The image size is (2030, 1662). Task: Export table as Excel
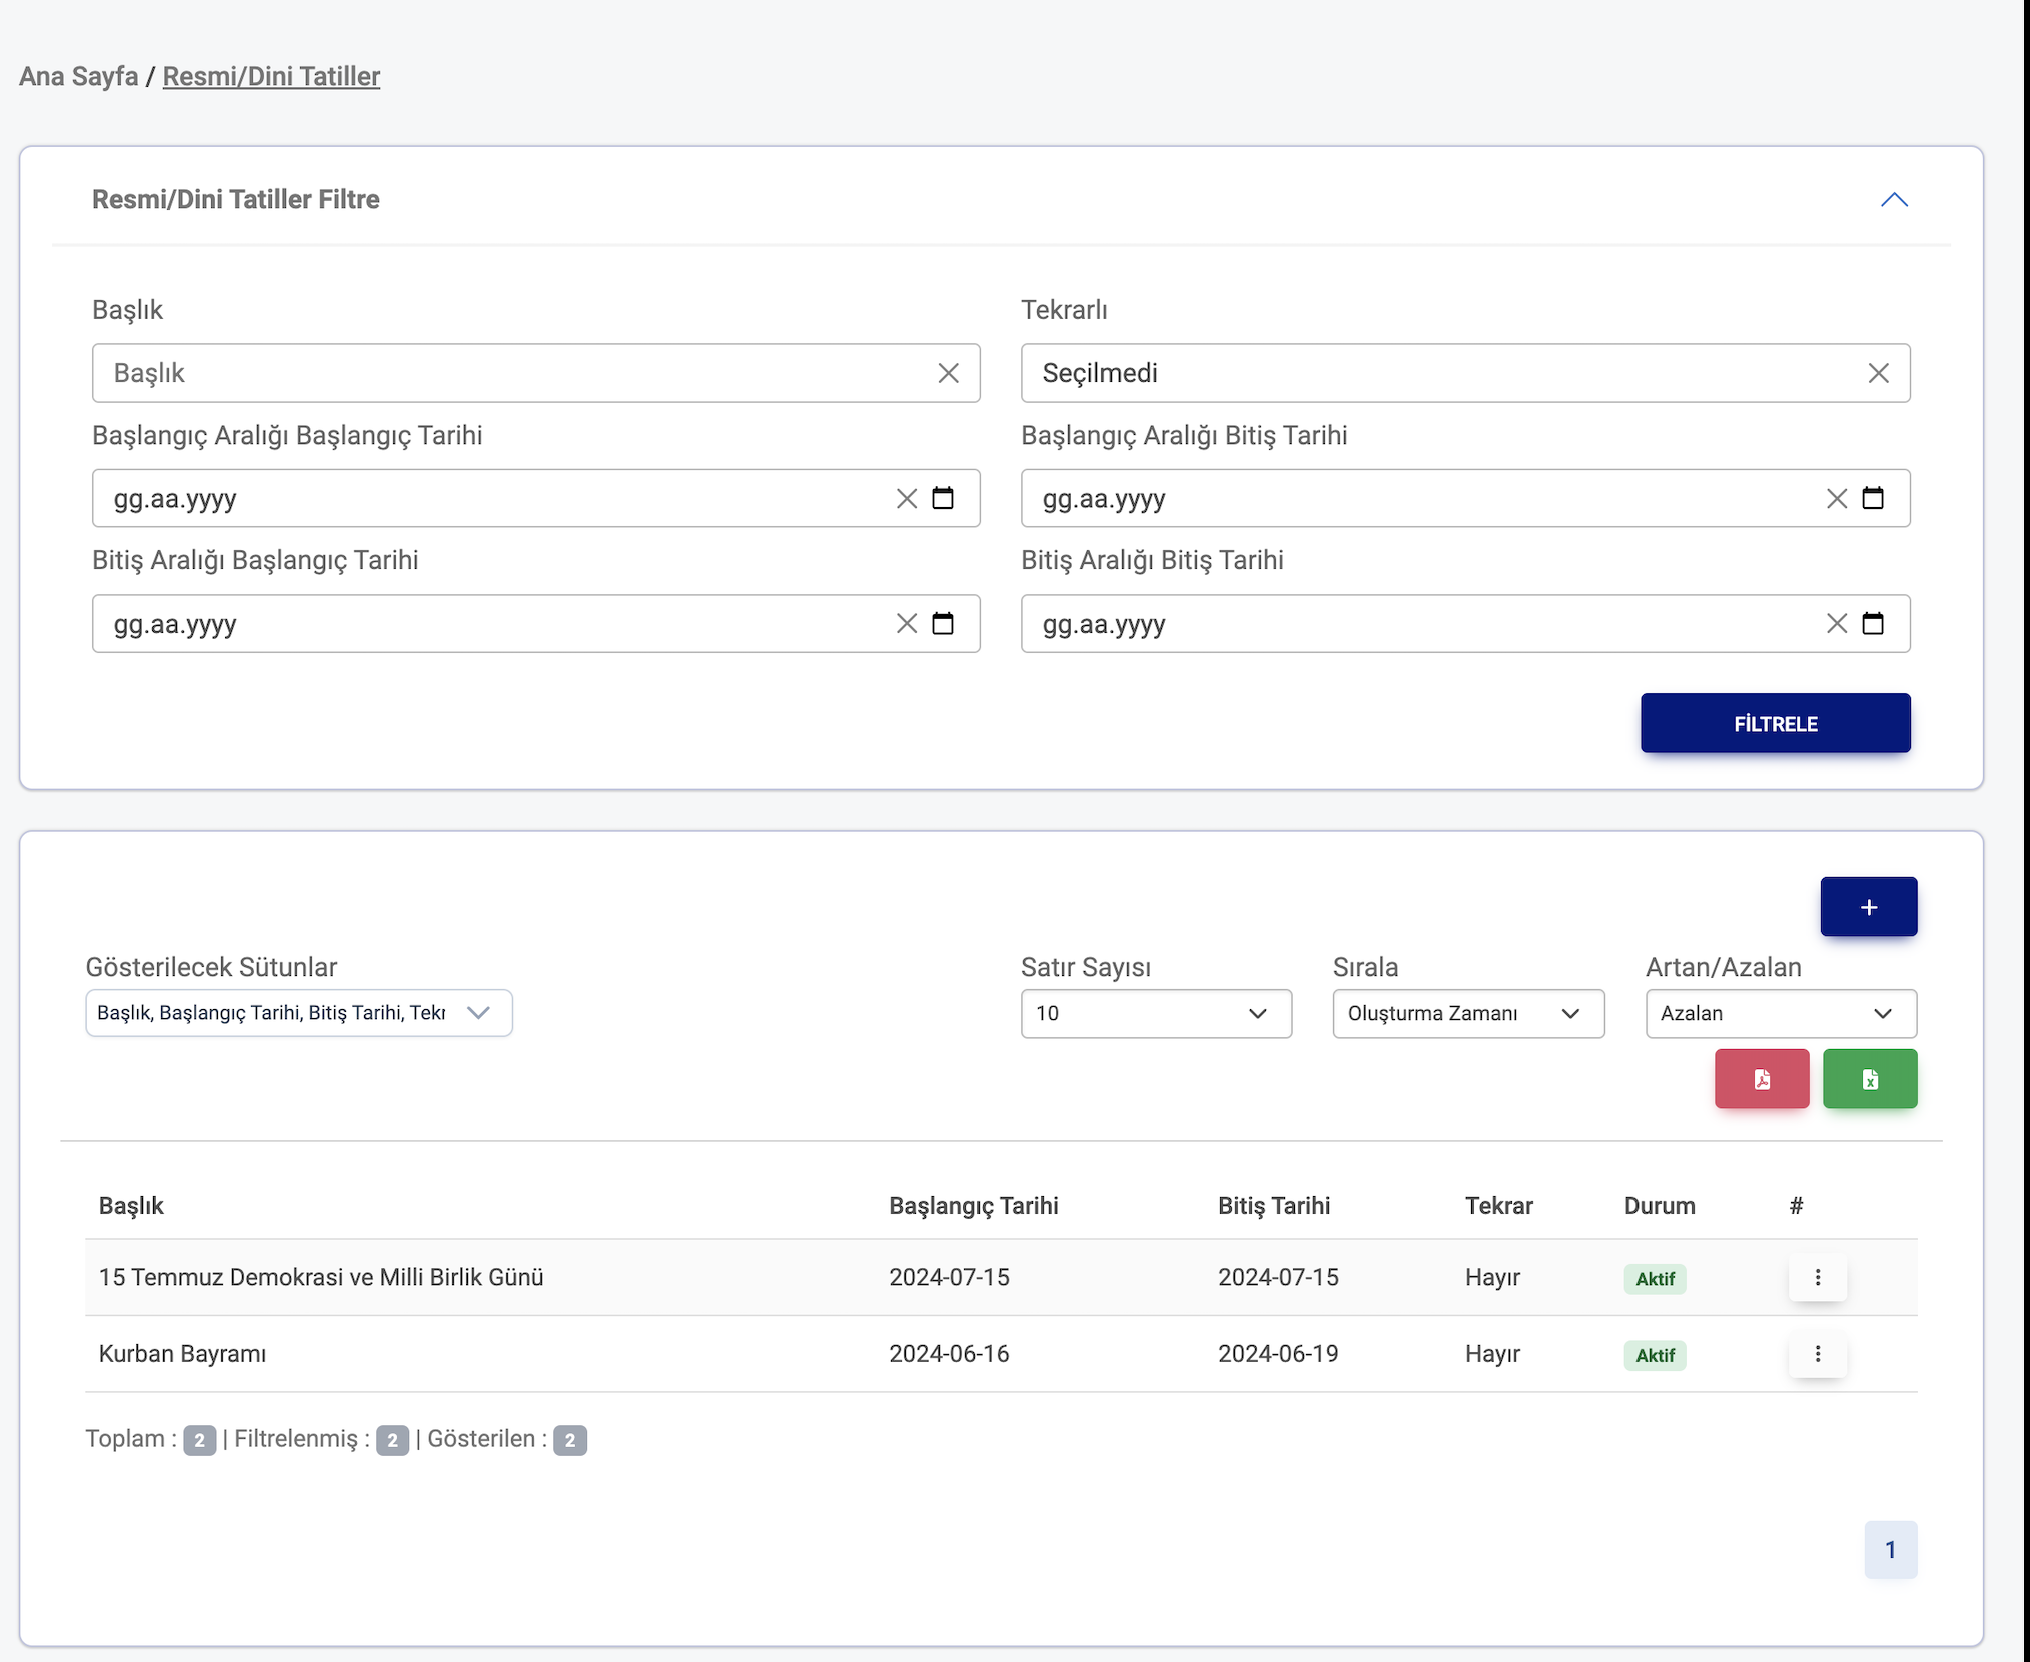tap(1869, 1079)
